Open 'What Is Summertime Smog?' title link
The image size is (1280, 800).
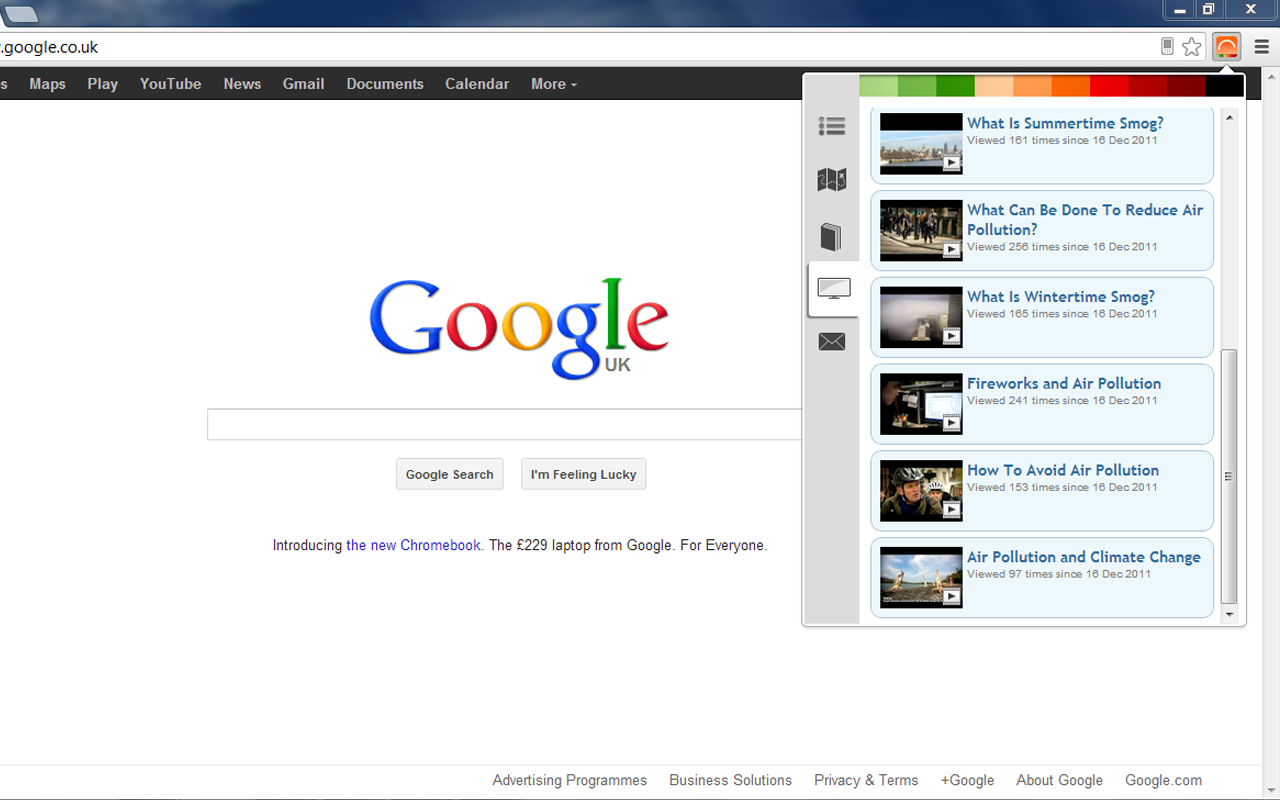pyautogui.click(x=1065, y=123)
